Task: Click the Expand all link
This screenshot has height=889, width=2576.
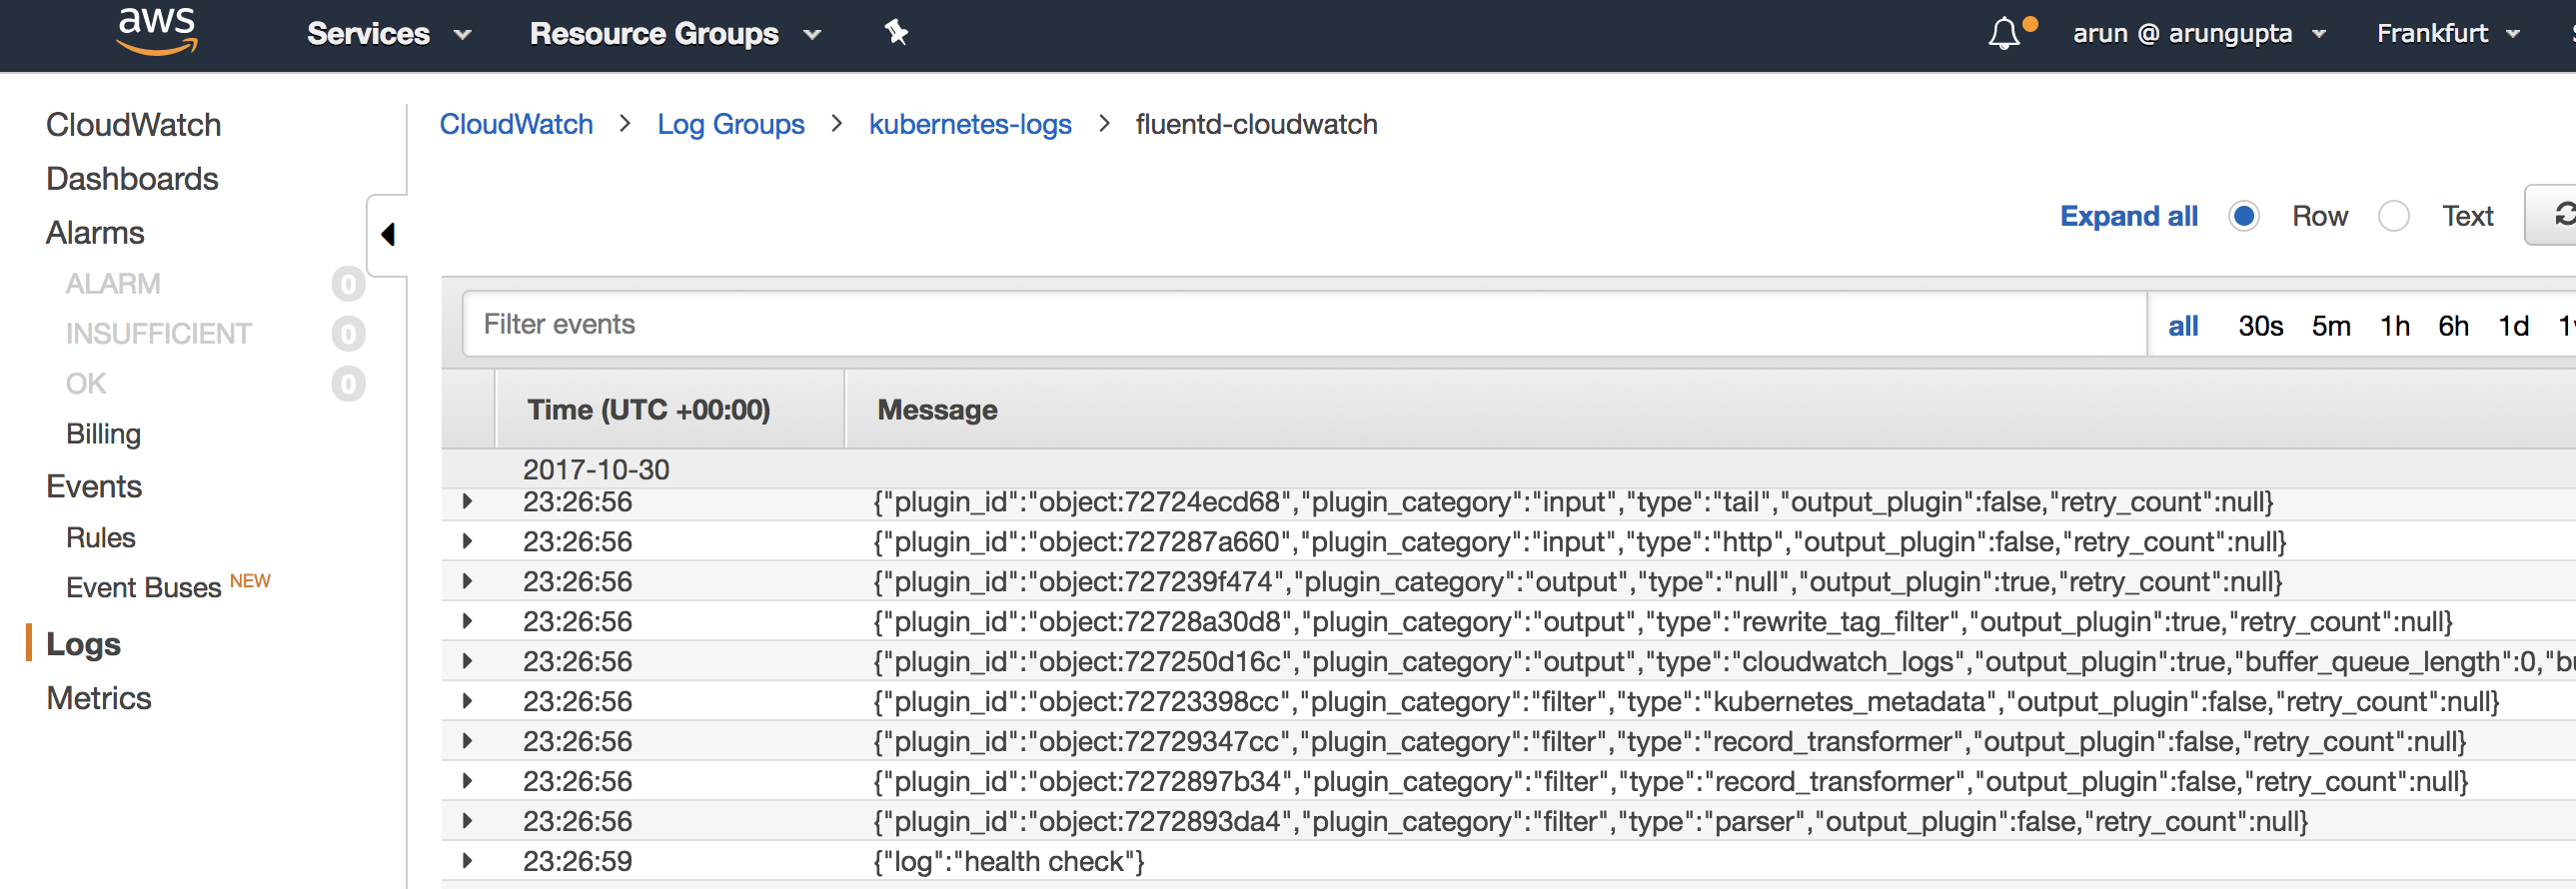Action: coord(2129,216)
